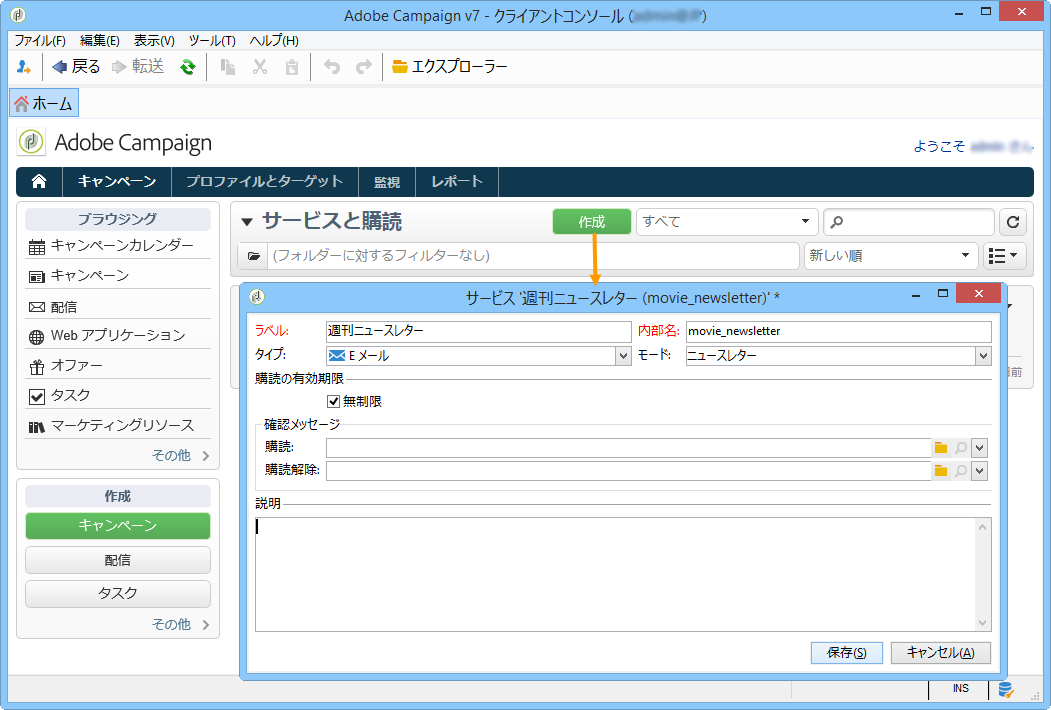Click the database status icon

coord(1005,689)
